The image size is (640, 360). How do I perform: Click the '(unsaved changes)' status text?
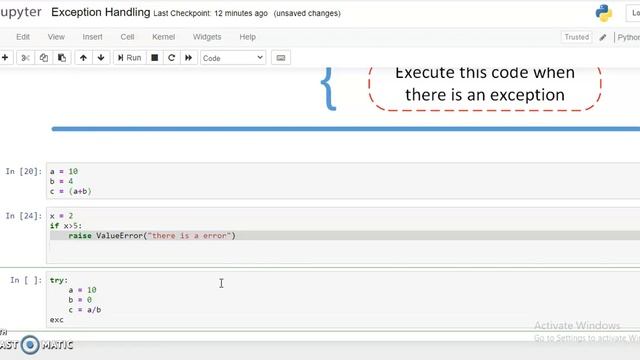(x=307, y=13)
